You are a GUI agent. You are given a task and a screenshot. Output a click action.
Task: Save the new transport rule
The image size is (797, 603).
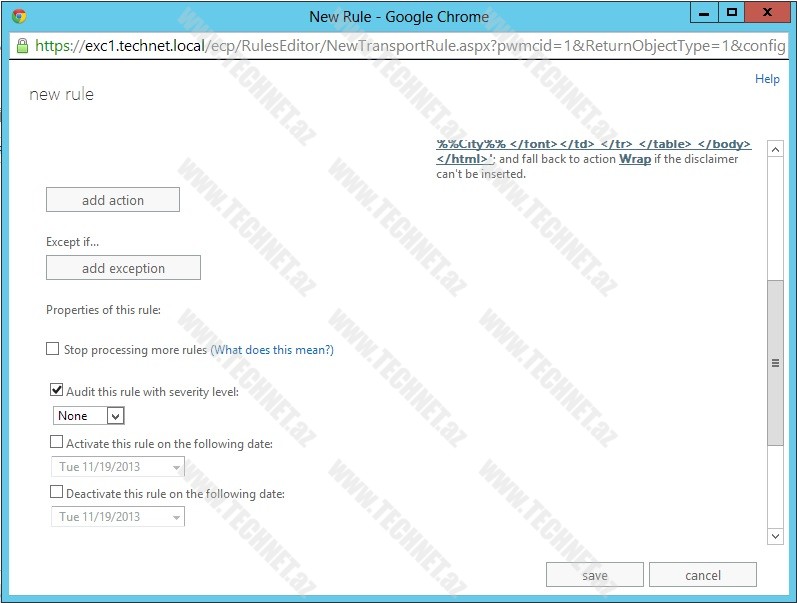(x=594, y=575)
